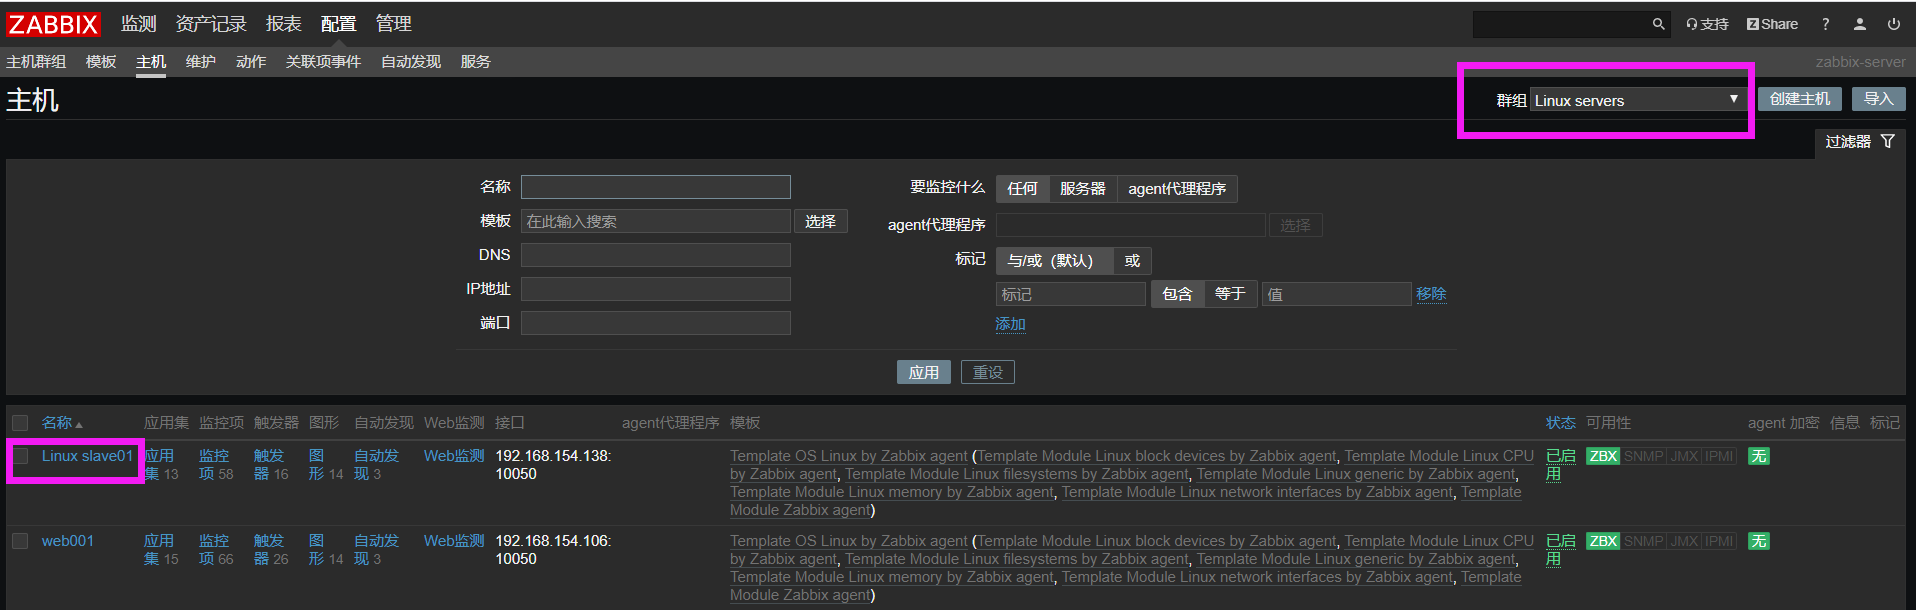Open the Zabbix Share link

[1772, 24]
